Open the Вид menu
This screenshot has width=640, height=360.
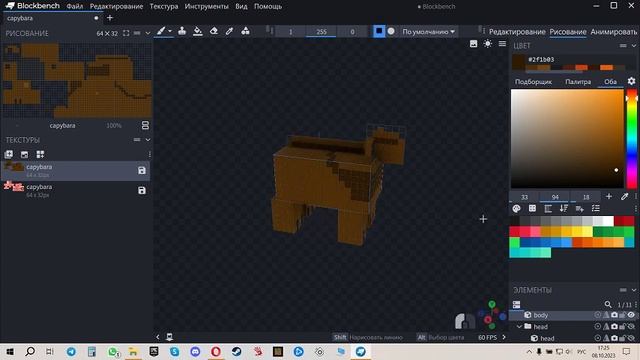(x=241, y=7)
